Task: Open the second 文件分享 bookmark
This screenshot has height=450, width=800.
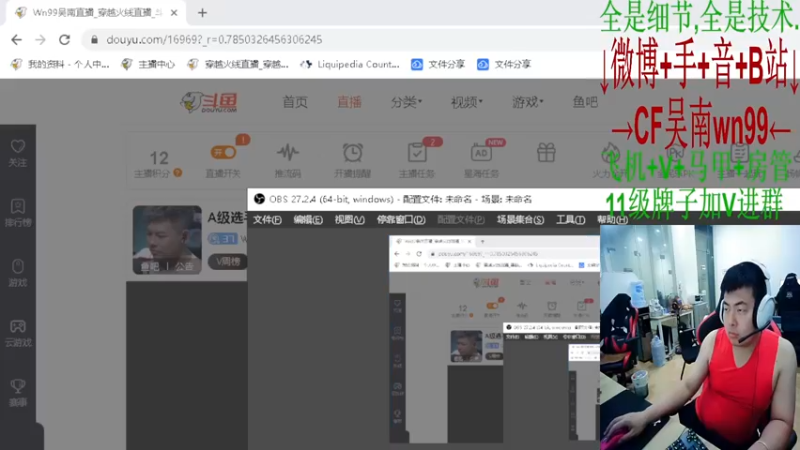Action: [505, 64]
